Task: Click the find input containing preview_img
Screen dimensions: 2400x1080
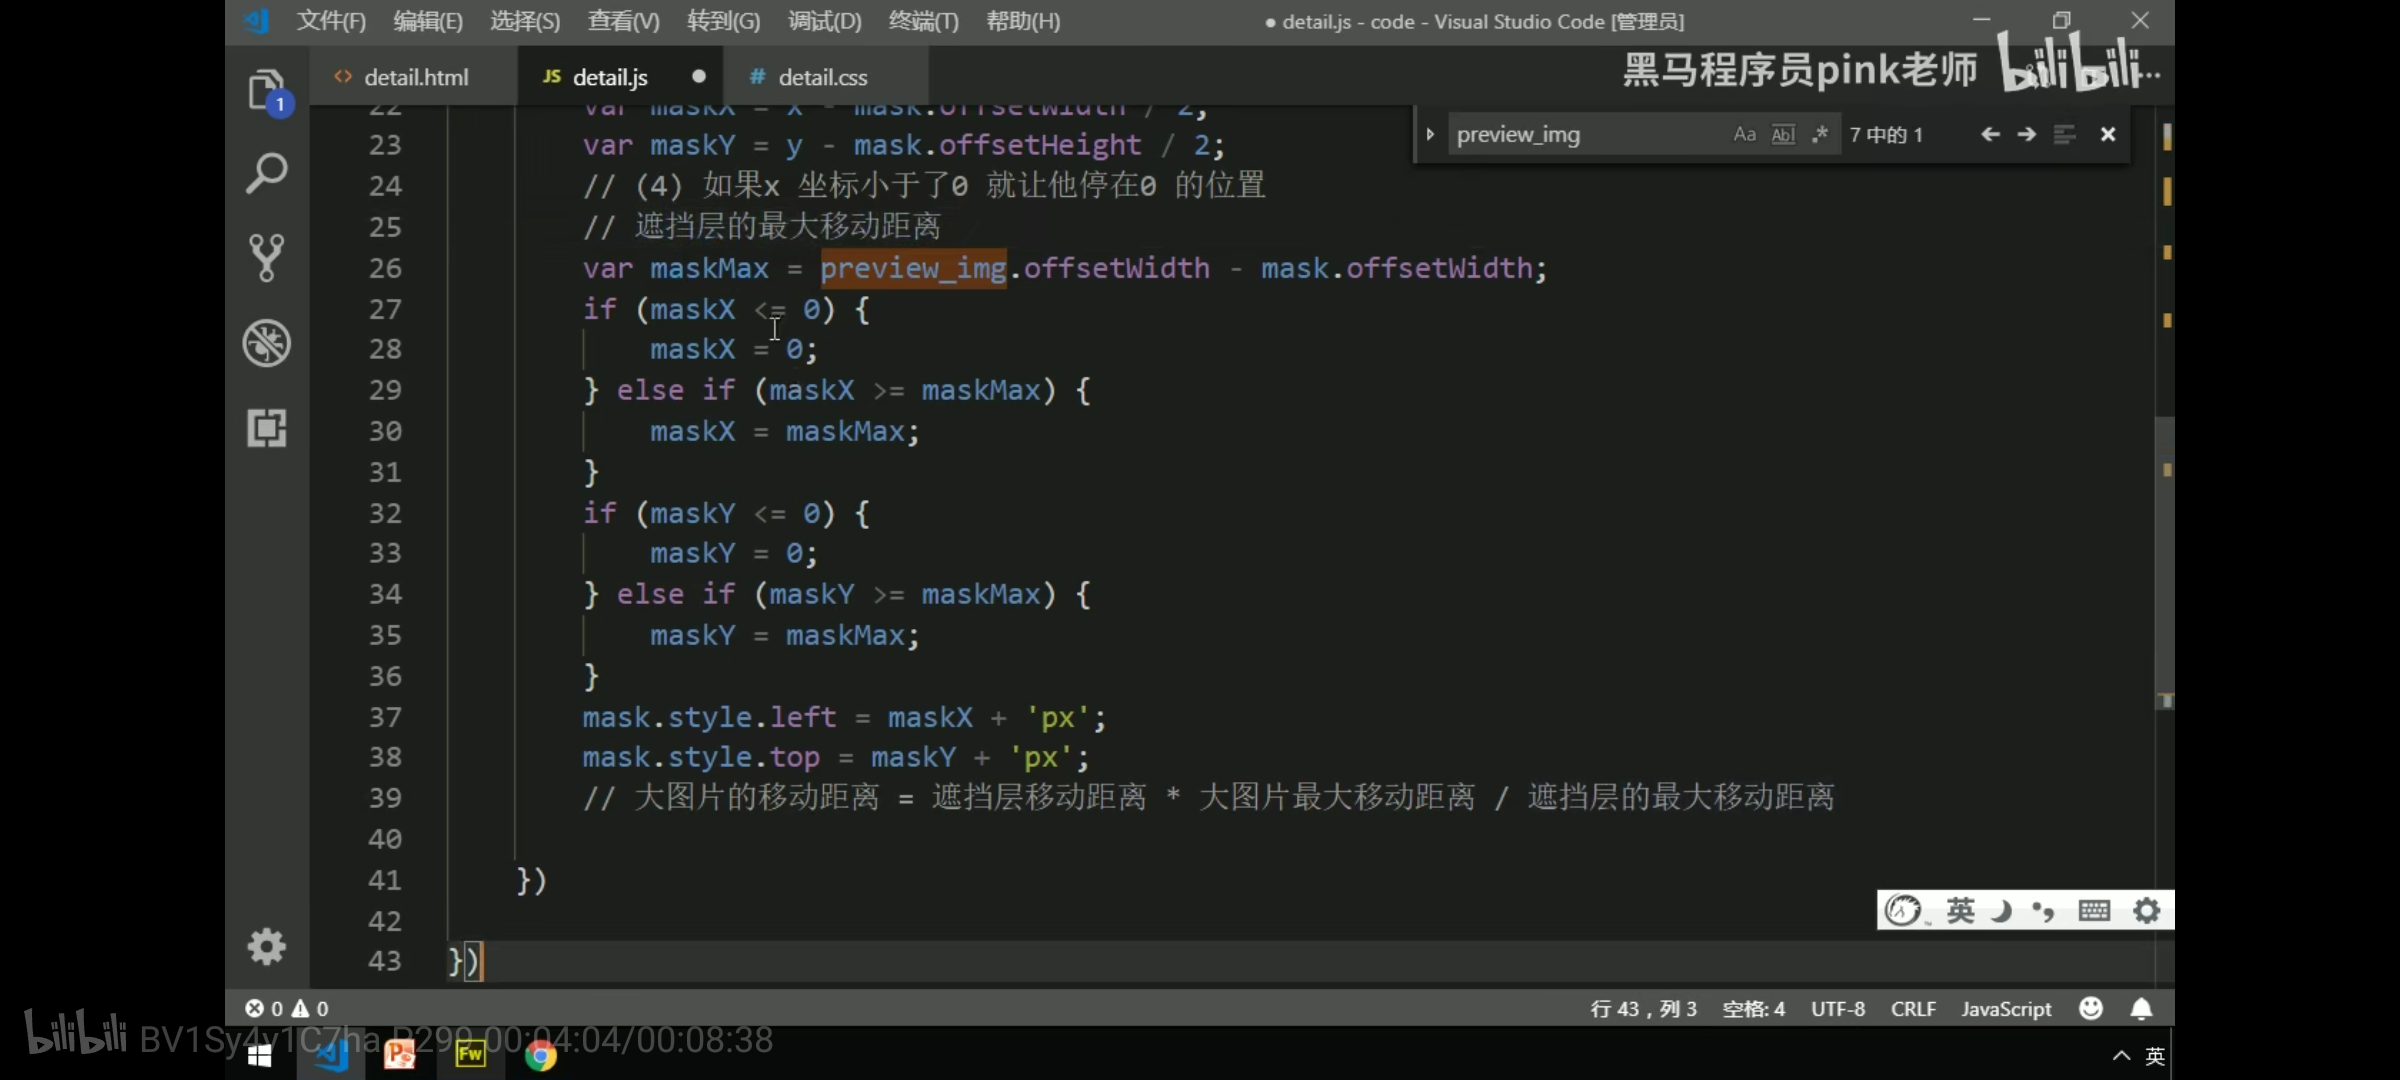Action: 1590,134
